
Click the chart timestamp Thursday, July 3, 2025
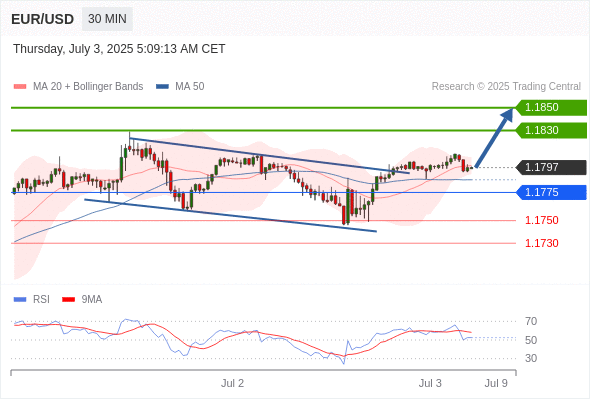click(73, 49)
